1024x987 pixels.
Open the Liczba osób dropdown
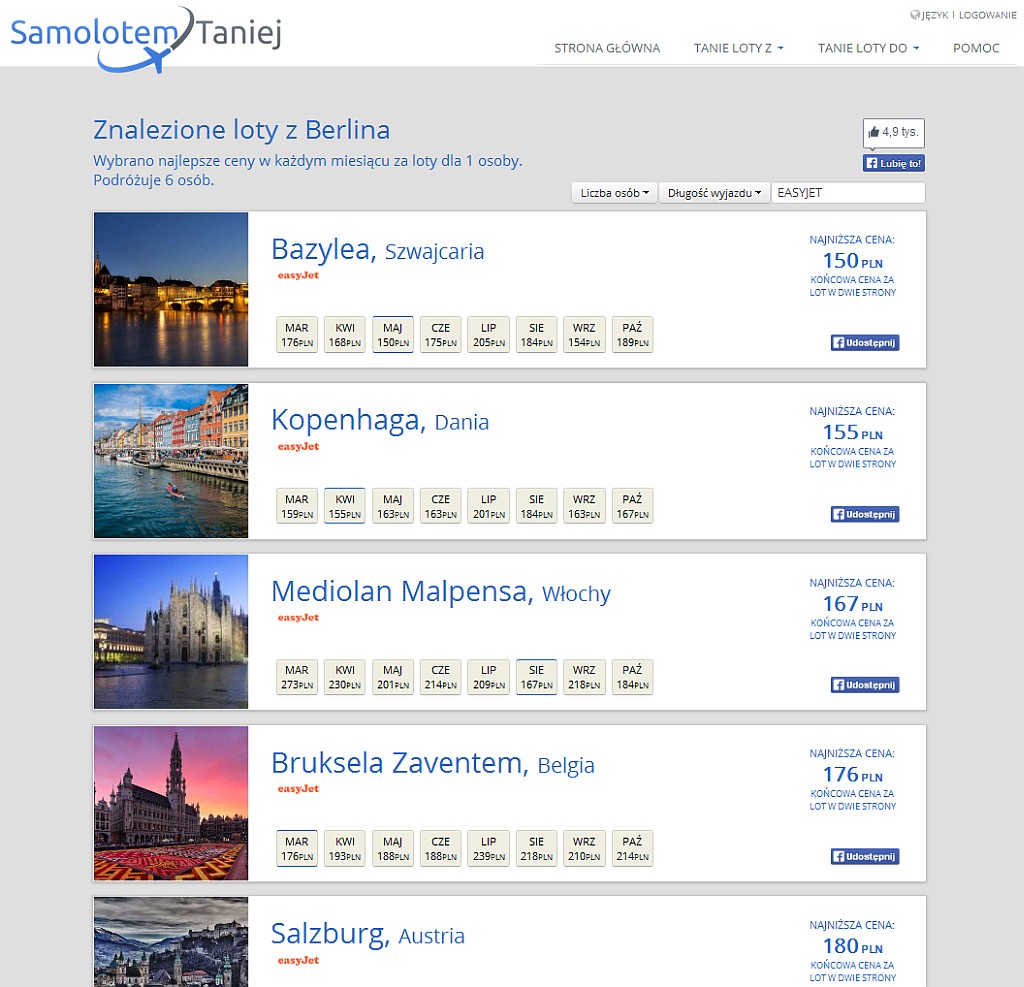[x=615, y=193]
